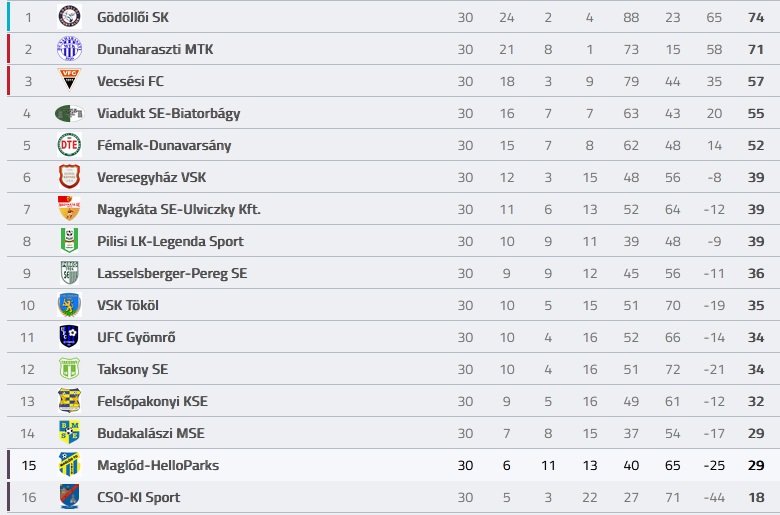Open the Nagykáta SE-Ulviczky Kft. team link
Viewport: 780px width, 515px height.
(x=179, y=209)
